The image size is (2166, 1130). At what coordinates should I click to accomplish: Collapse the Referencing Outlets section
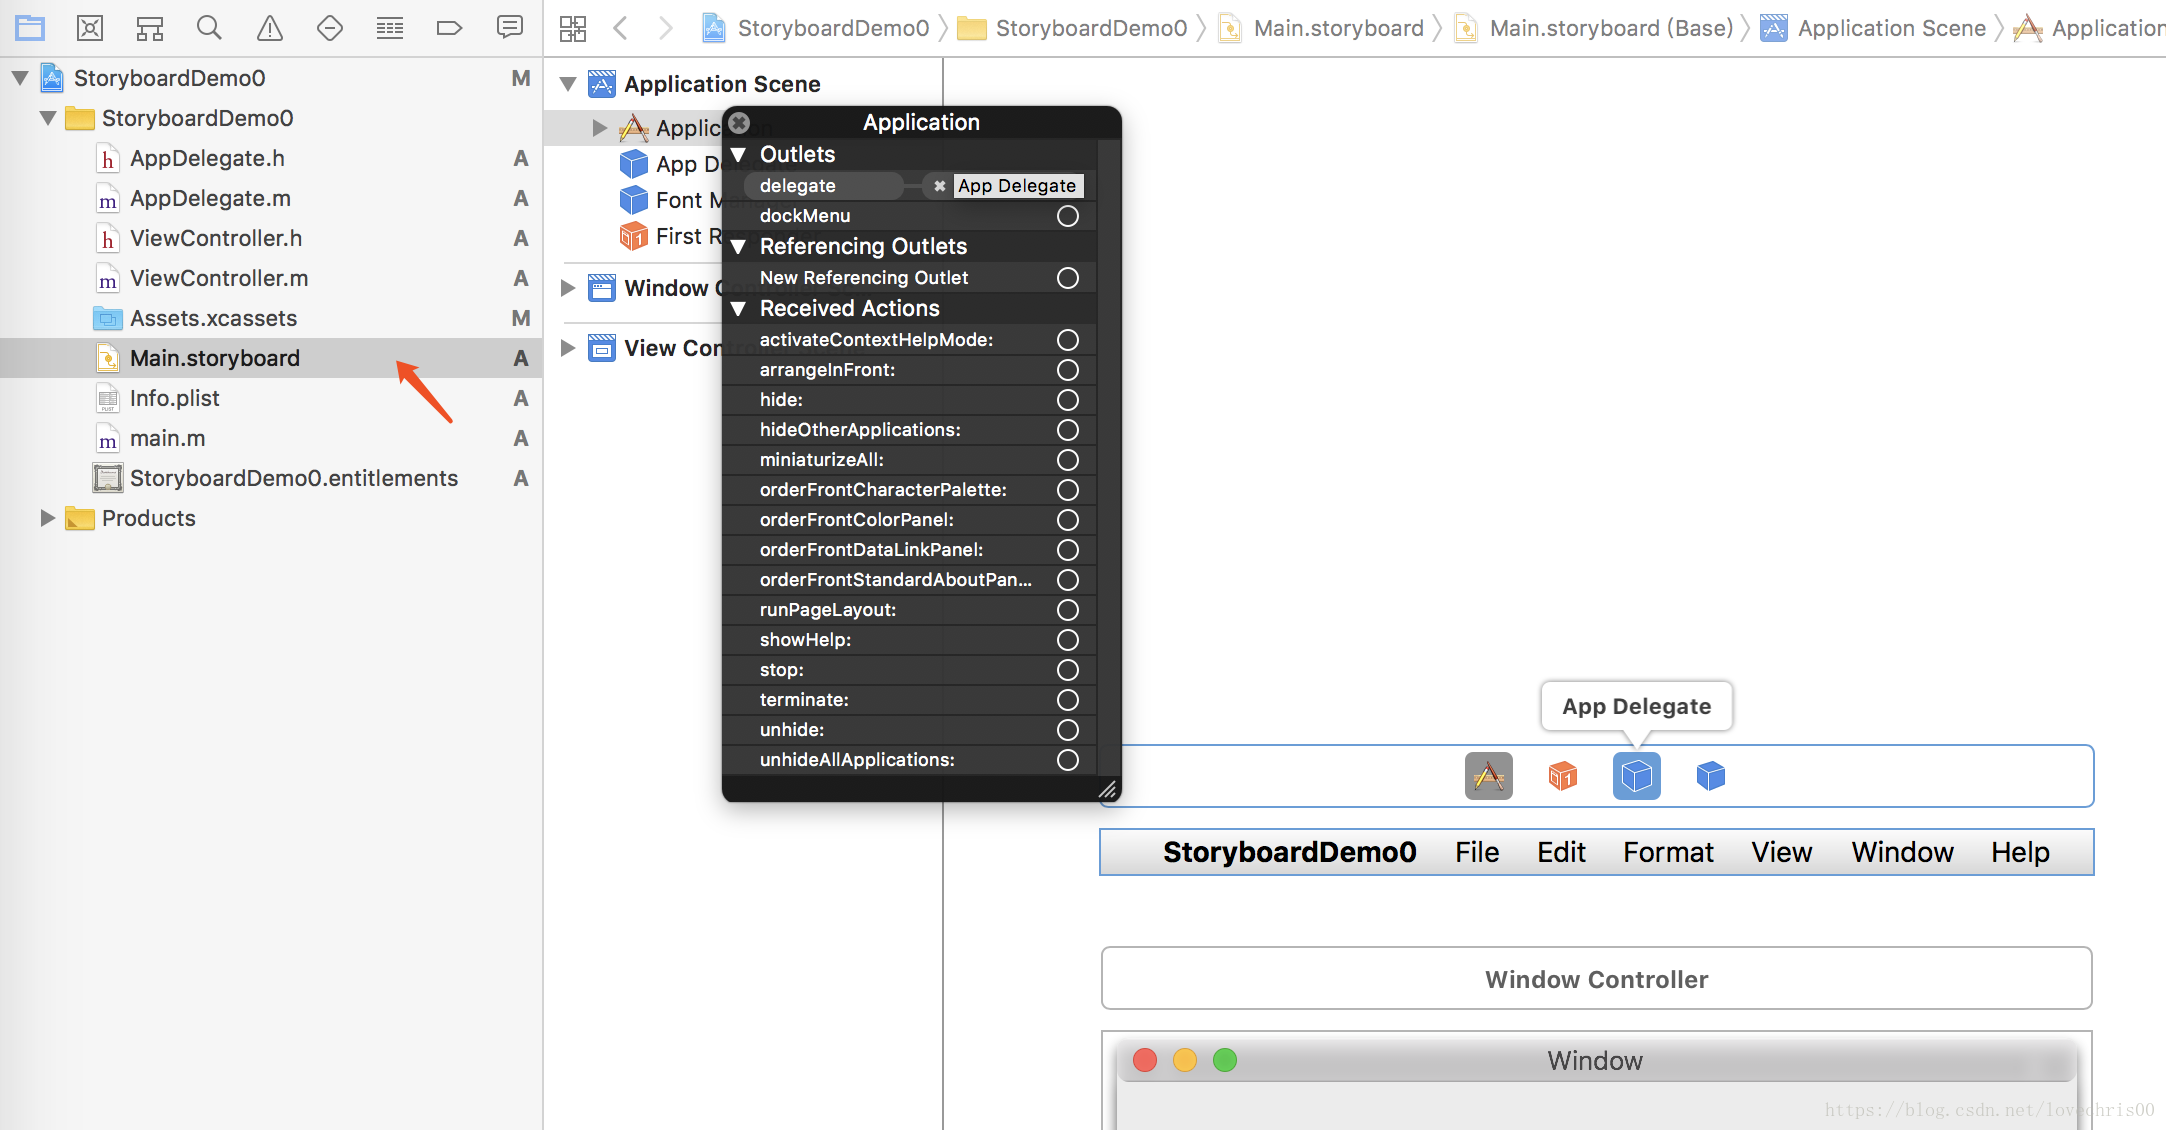click(739, 247)
